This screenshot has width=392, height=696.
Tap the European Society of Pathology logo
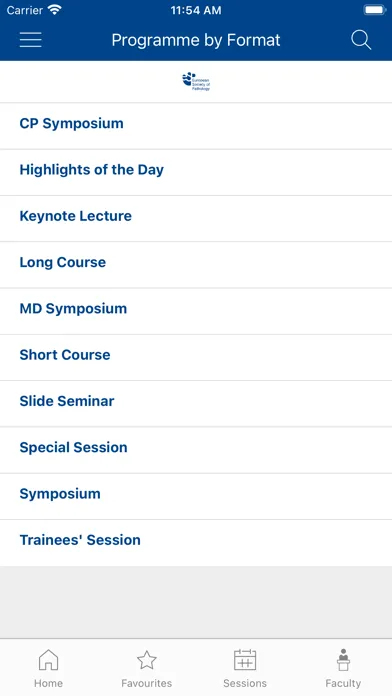(196, 81)
